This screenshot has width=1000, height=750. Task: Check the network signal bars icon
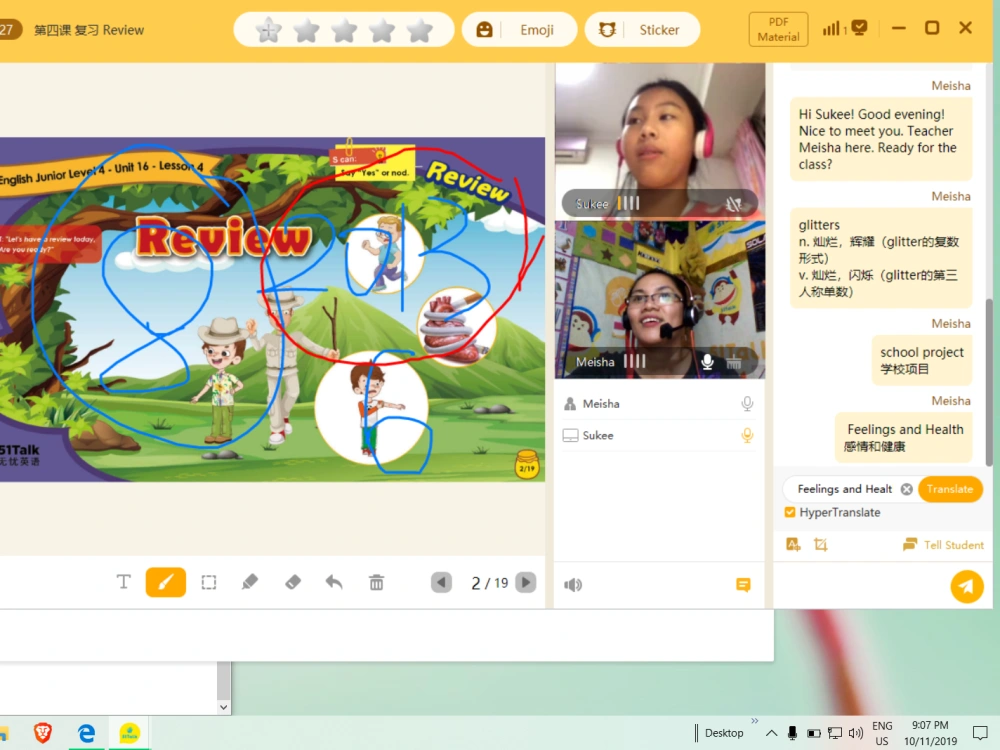[x=832, y=28]
